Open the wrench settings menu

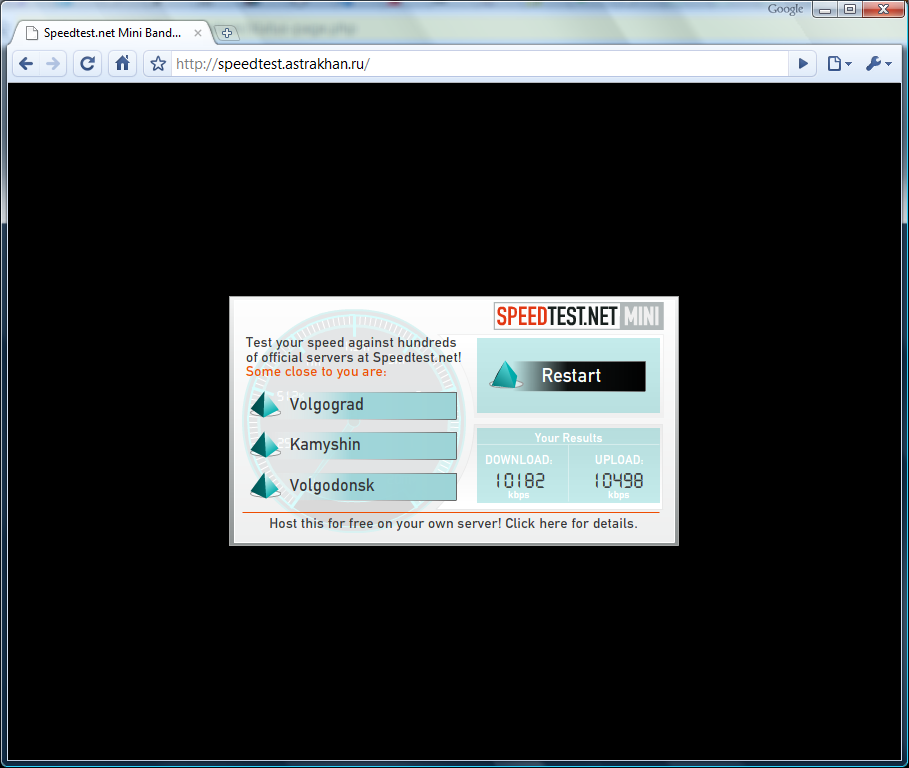878,64
